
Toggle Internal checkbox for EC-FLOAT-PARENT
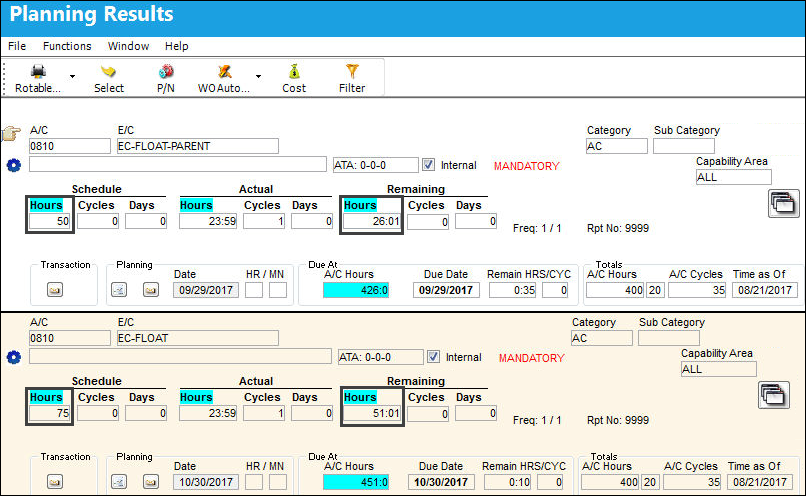click(428, 164)
